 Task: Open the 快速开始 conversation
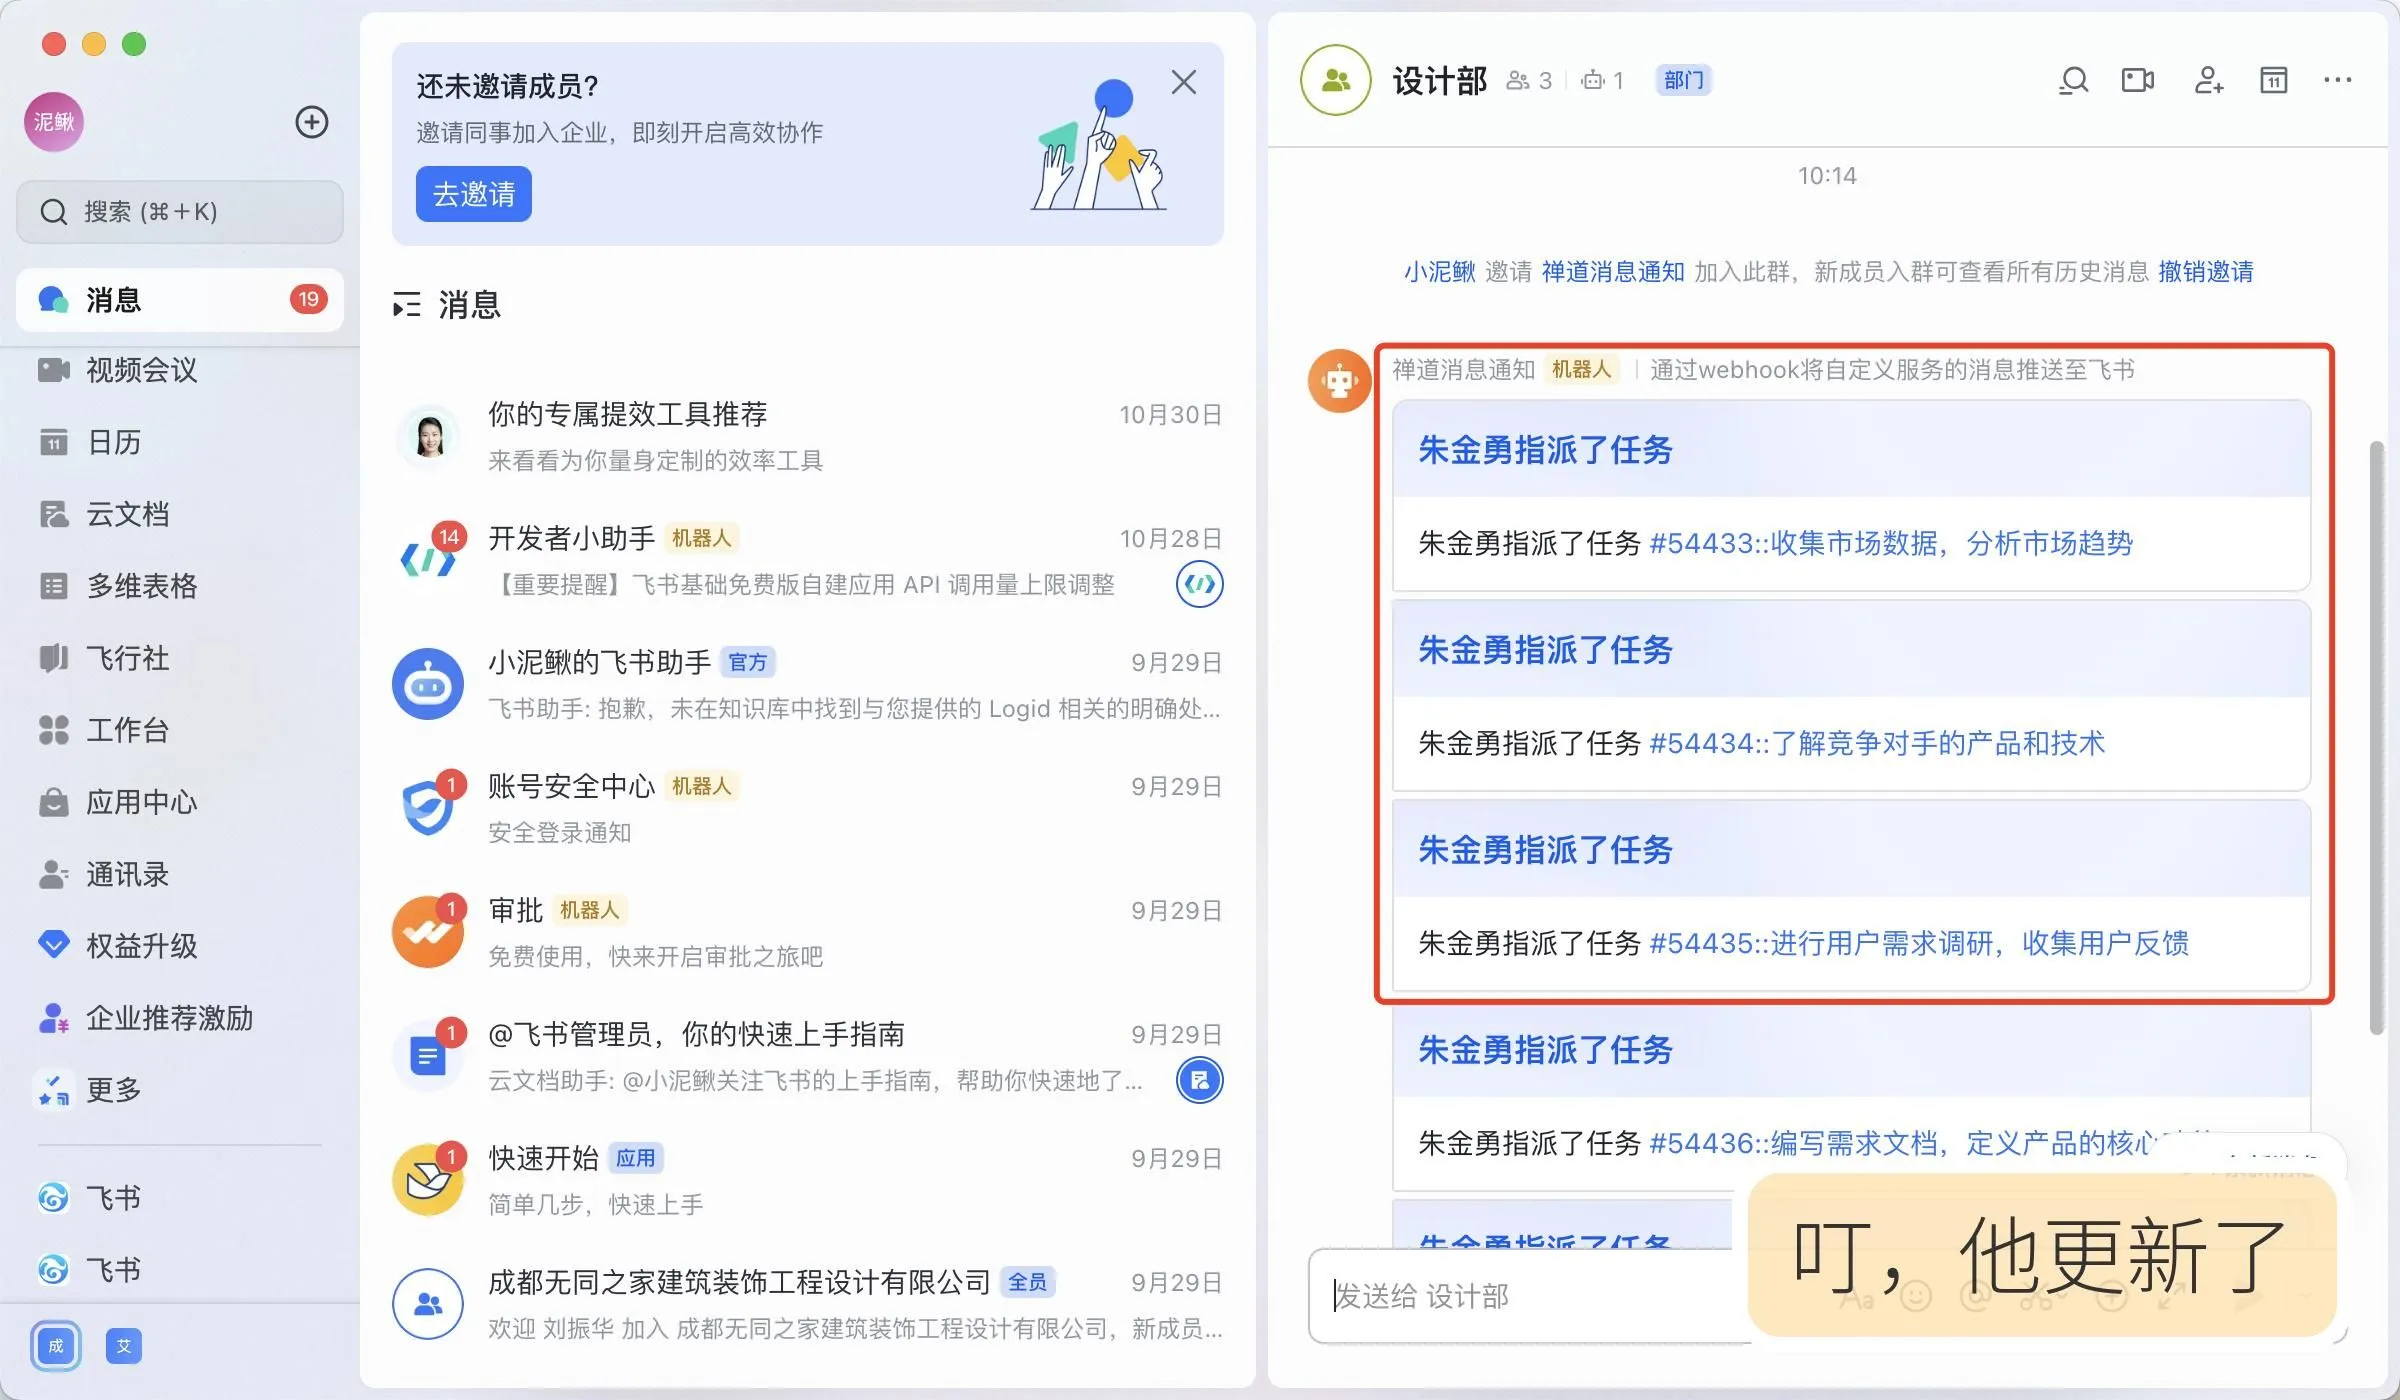(x=808, y=1181)
